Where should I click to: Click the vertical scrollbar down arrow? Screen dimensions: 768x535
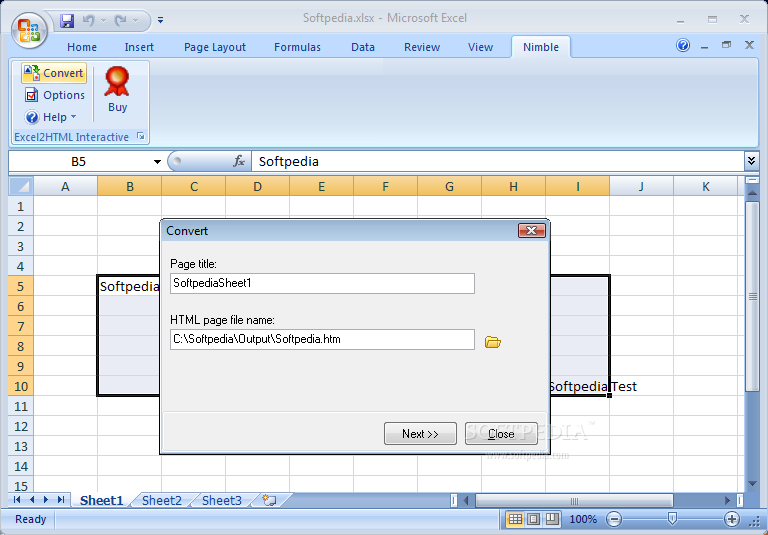pyautogui.click(x=752, y=484)
